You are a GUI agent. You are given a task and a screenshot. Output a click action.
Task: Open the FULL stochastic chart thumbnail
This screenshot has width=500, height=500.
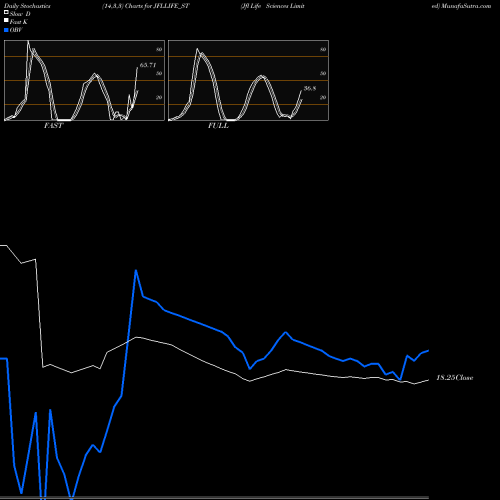click(248, 80)
